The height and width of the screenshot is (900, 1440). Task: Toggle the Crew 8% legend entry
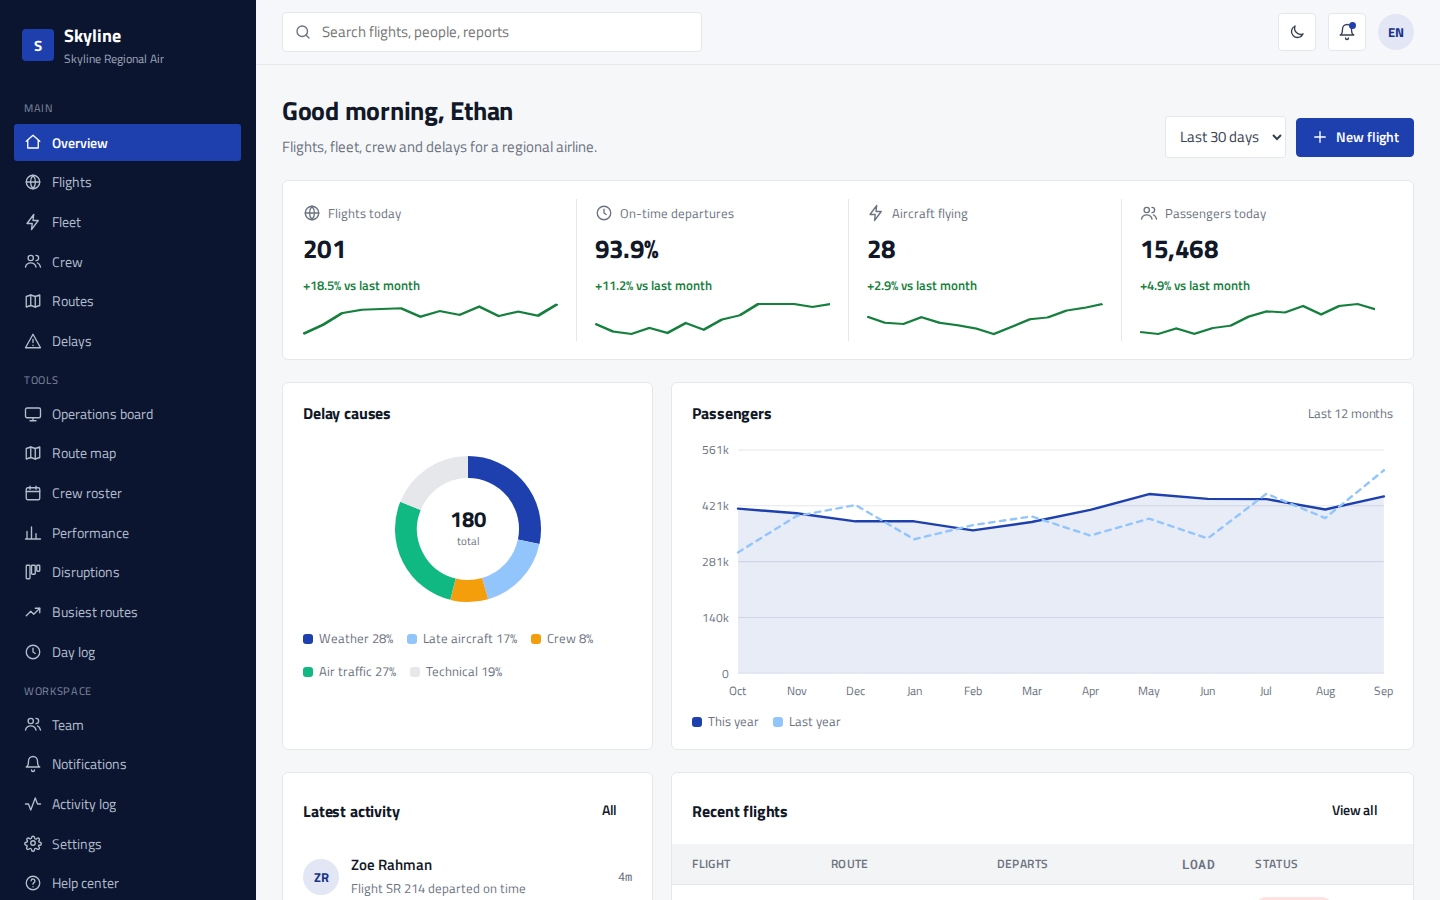[562, 639]
